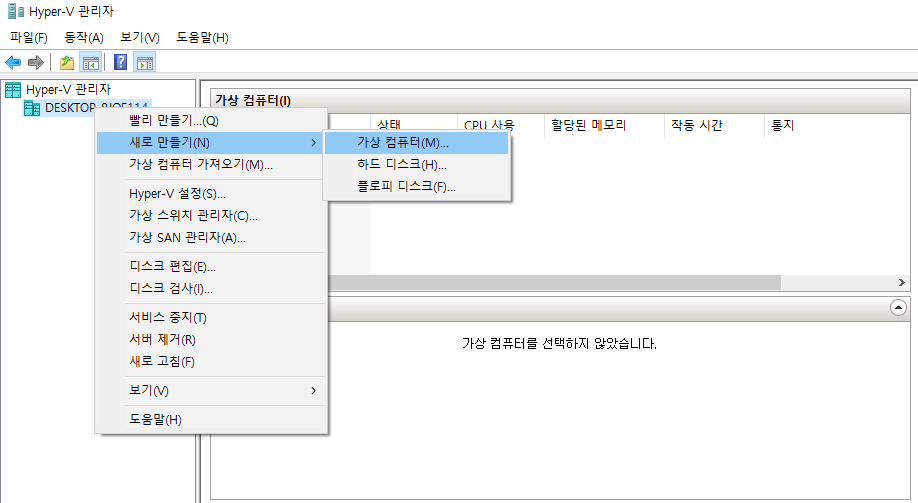Click the horizontal scrollbar thumb
This screenshot has height=503, width=918.
[553, 283]
